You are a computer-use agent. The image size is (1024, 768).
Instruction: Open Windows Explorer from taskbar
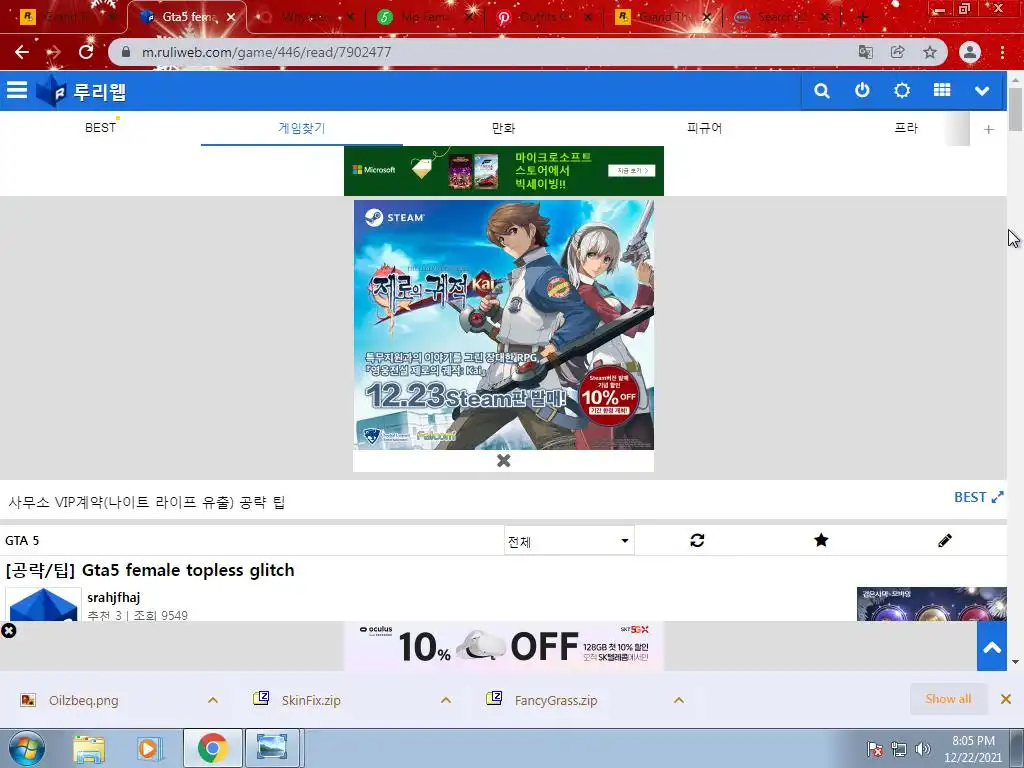click(x=89, y=748)
